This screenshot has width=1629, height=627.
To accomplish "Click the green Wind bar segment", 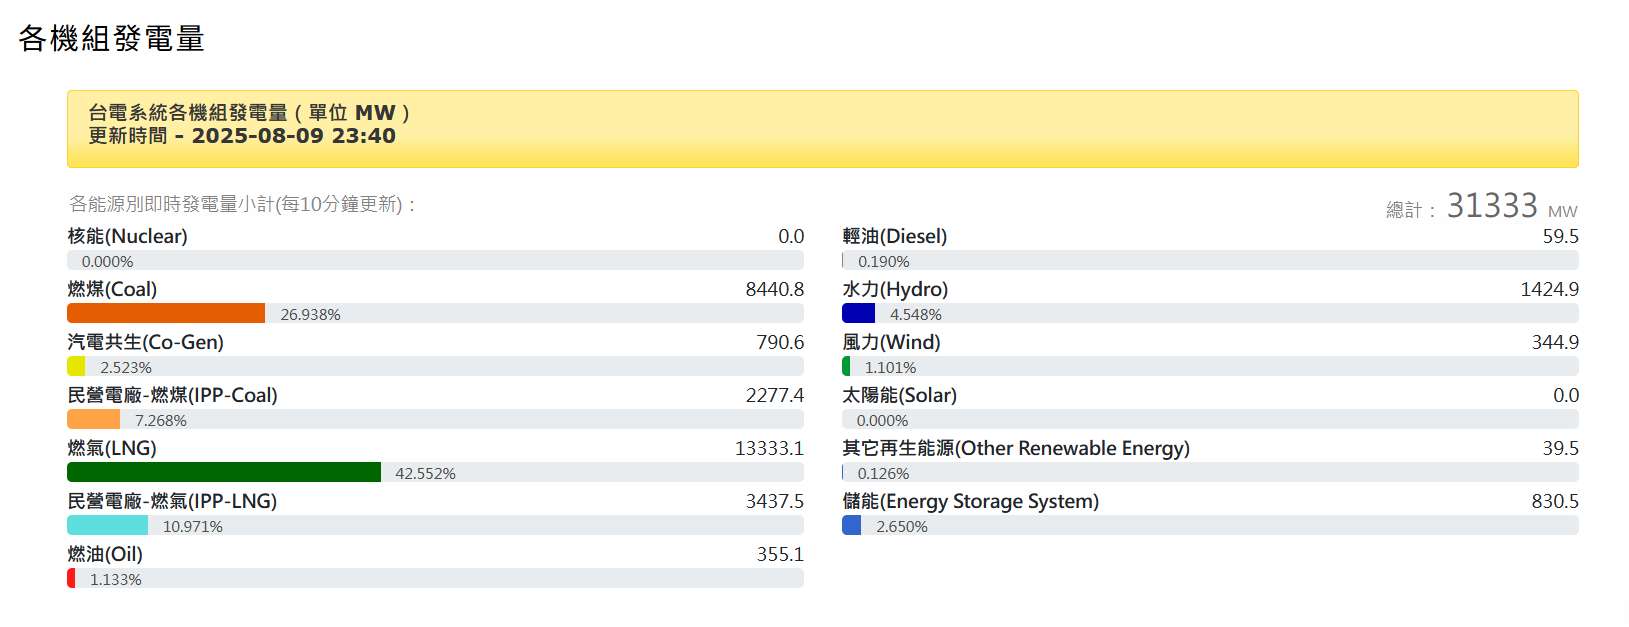I will [x=846, y=367].
